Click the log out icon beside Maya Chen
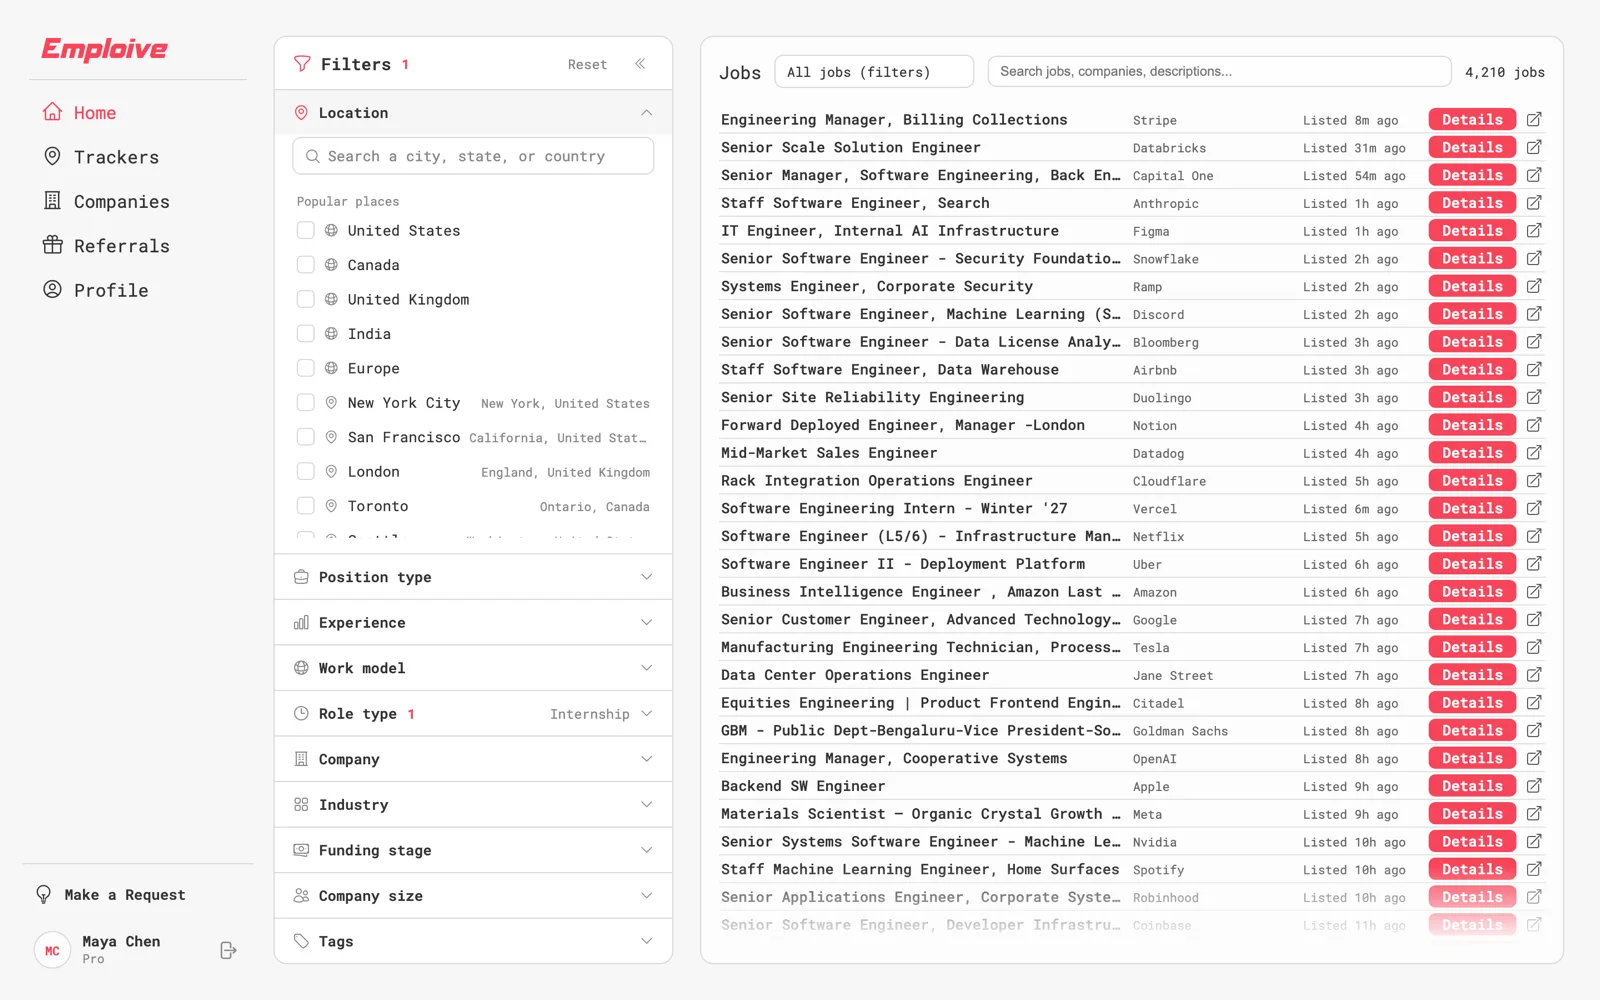This screenshot has height=1000, width=1600. pyautogui.click(x=228, y=950)
